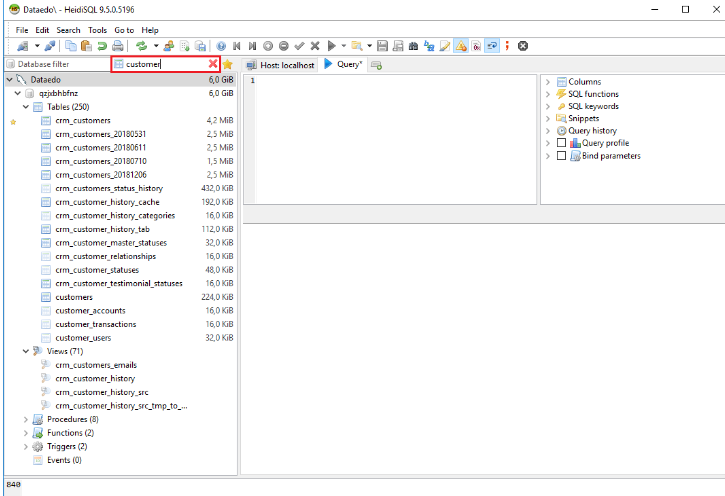
Task: Select the customer_transactions table
Action: coord(96,324)
